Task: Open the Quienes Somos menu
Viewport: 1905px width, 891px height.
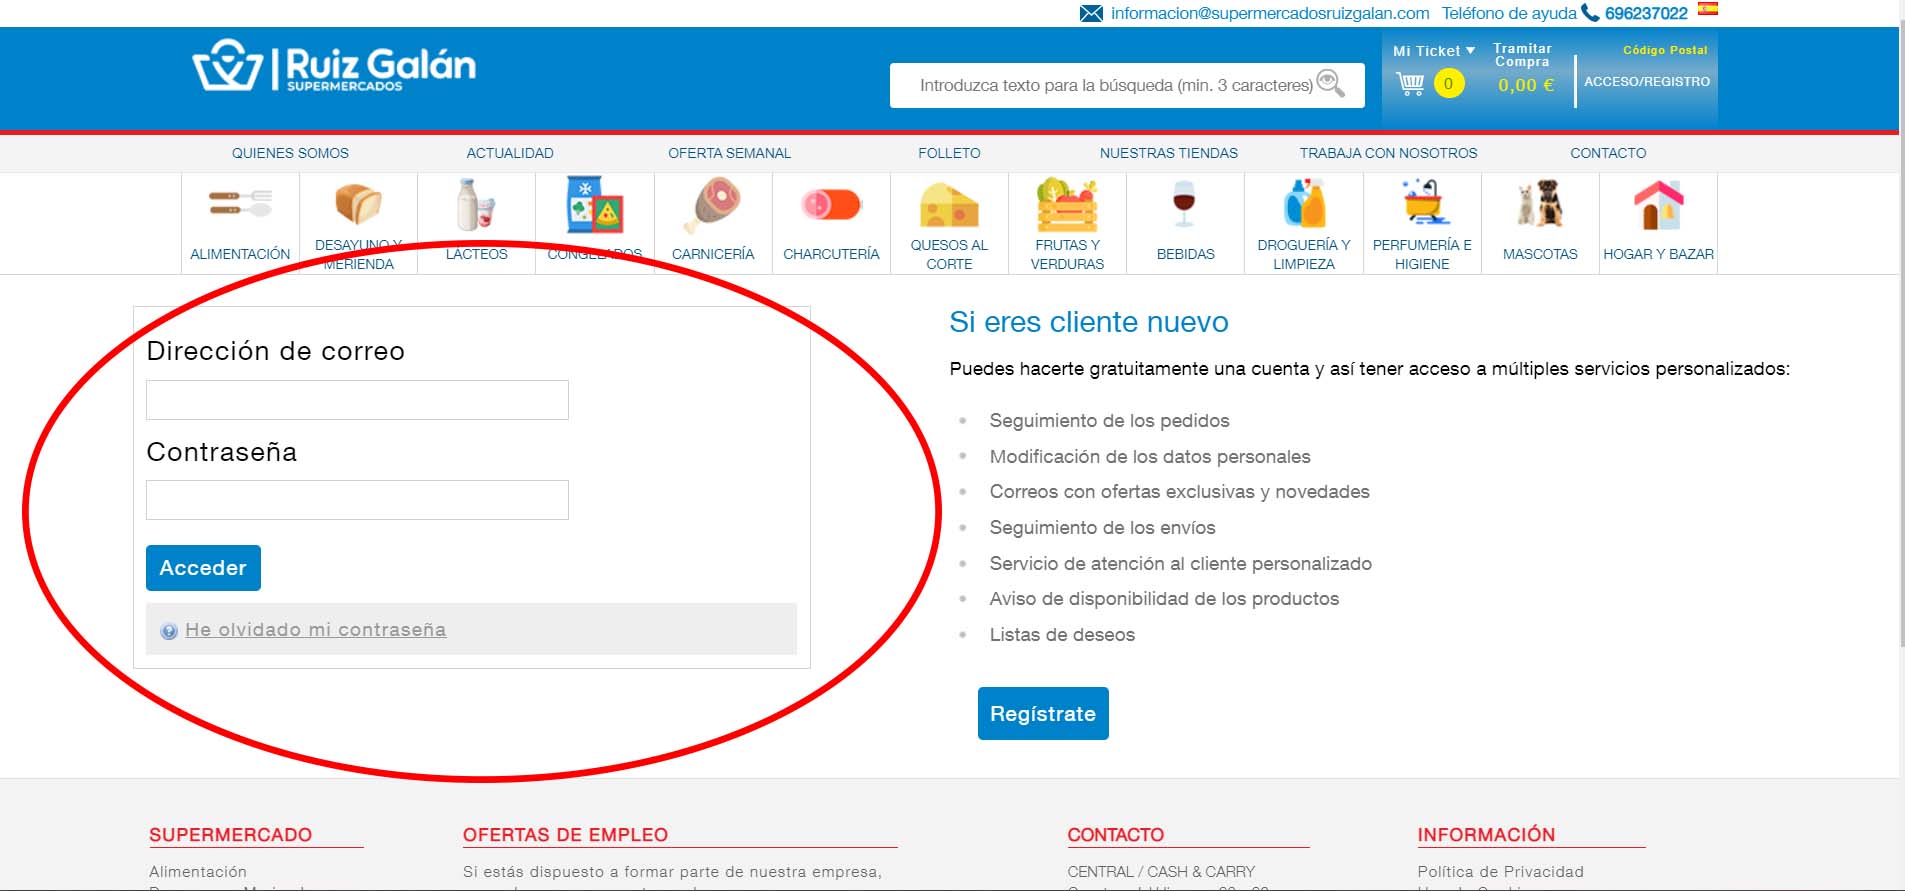Action: pos(290,153)
